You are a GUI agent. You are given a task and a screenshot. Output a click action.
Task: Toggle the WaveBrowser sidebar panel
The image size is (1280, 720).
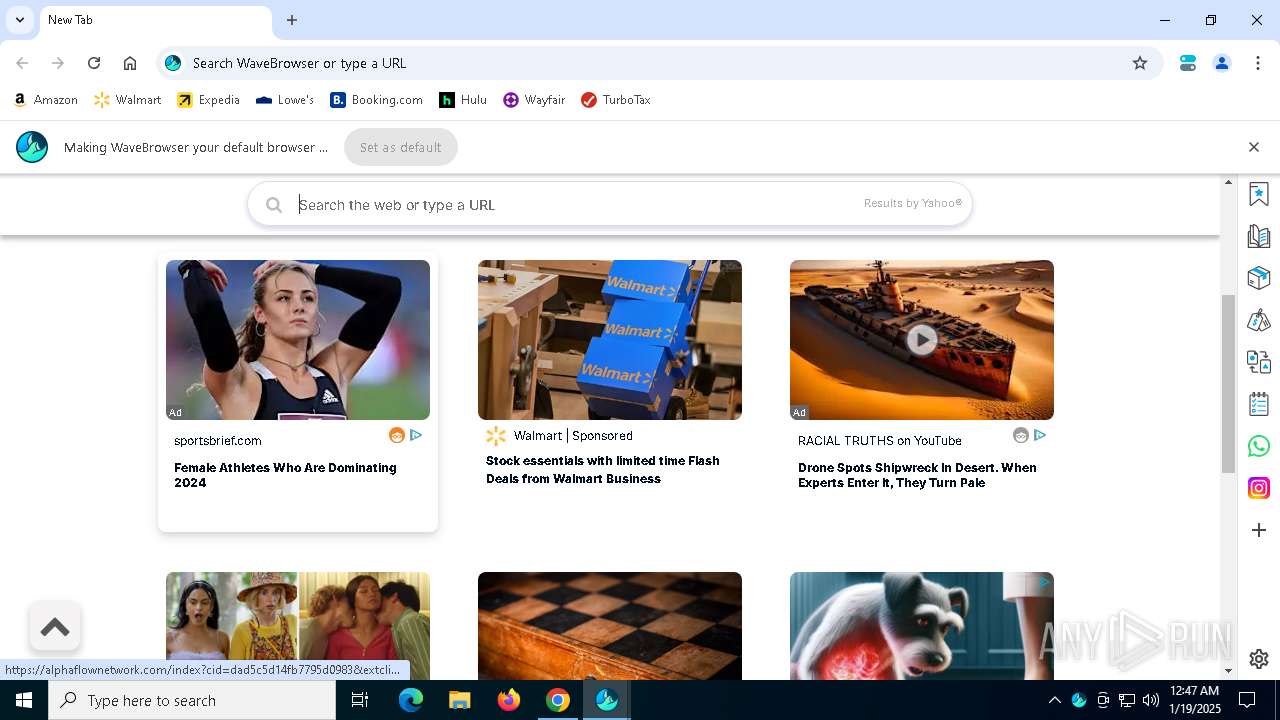[x=1188, y=63]
